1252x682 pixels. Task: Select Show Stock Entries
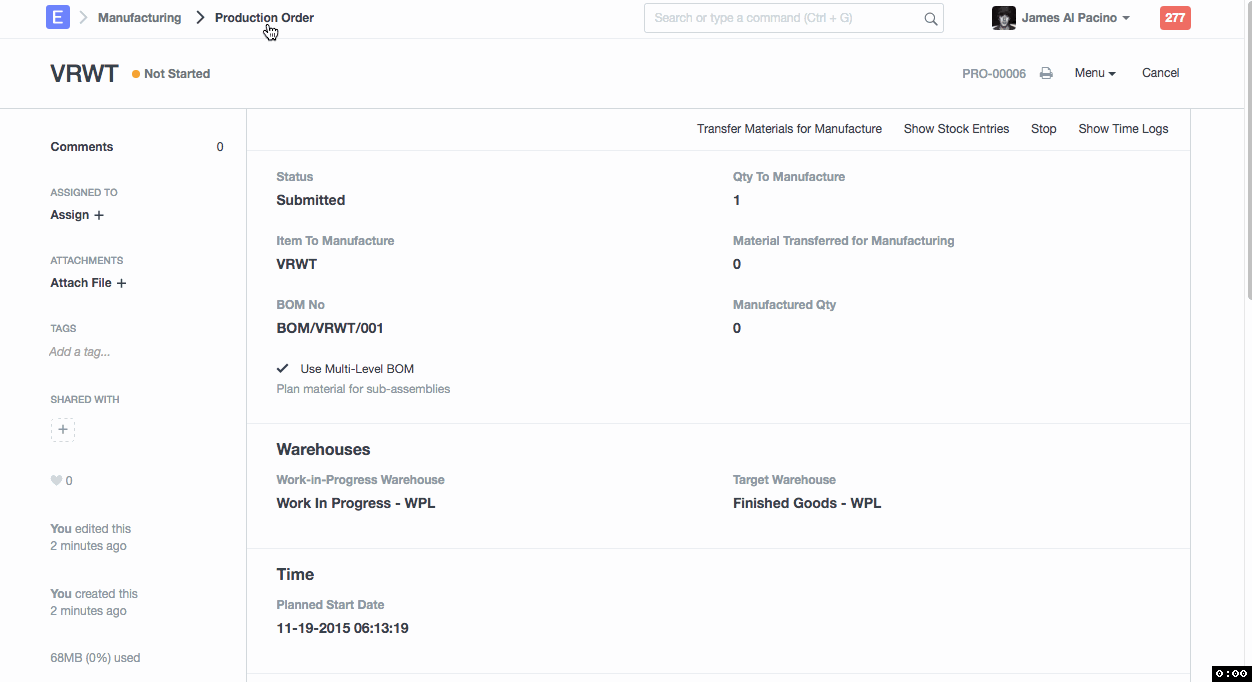pyautogui.click(x=956, y=129)
